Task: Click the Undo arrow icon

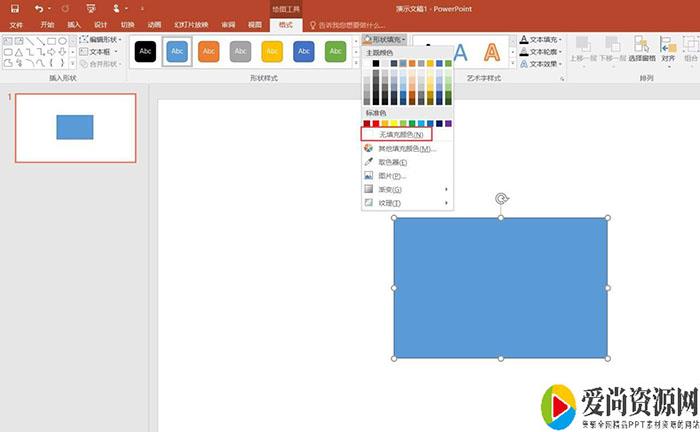Action: click(38, 8)
